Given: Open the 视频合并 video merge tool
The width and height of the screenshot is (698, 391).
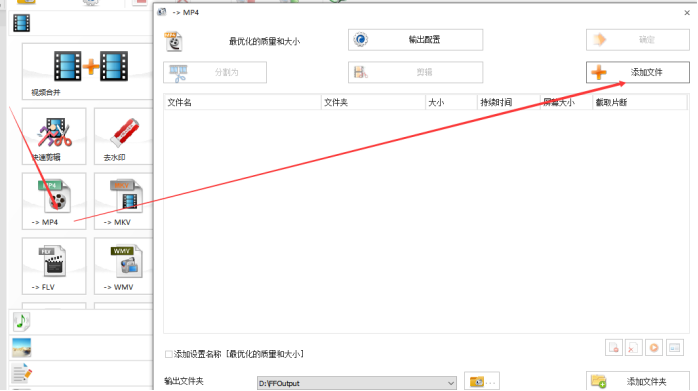Looking at the screenshot, I should click(87, 71).
